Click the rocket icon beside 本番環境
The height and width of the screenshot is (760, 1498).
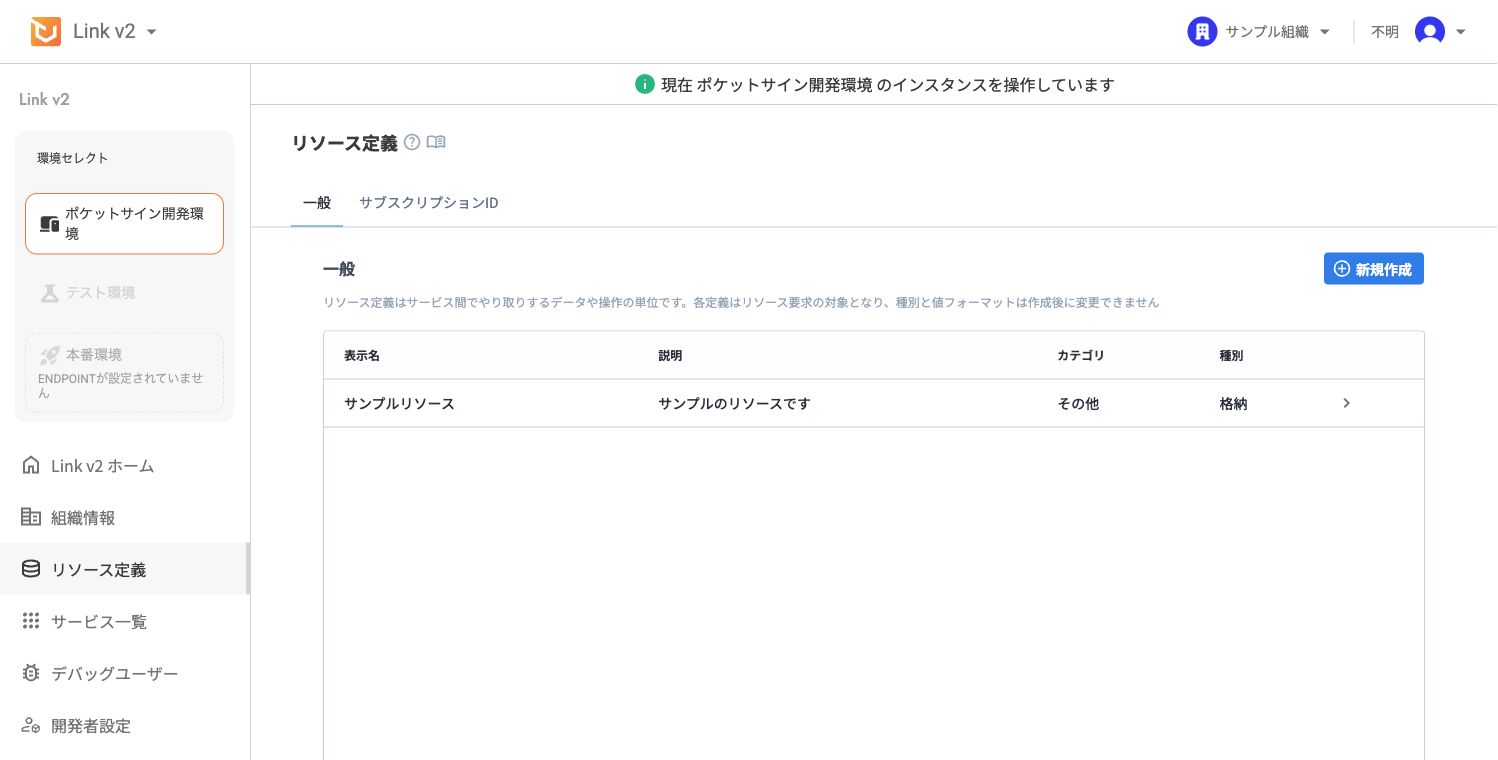pos(49,355)
